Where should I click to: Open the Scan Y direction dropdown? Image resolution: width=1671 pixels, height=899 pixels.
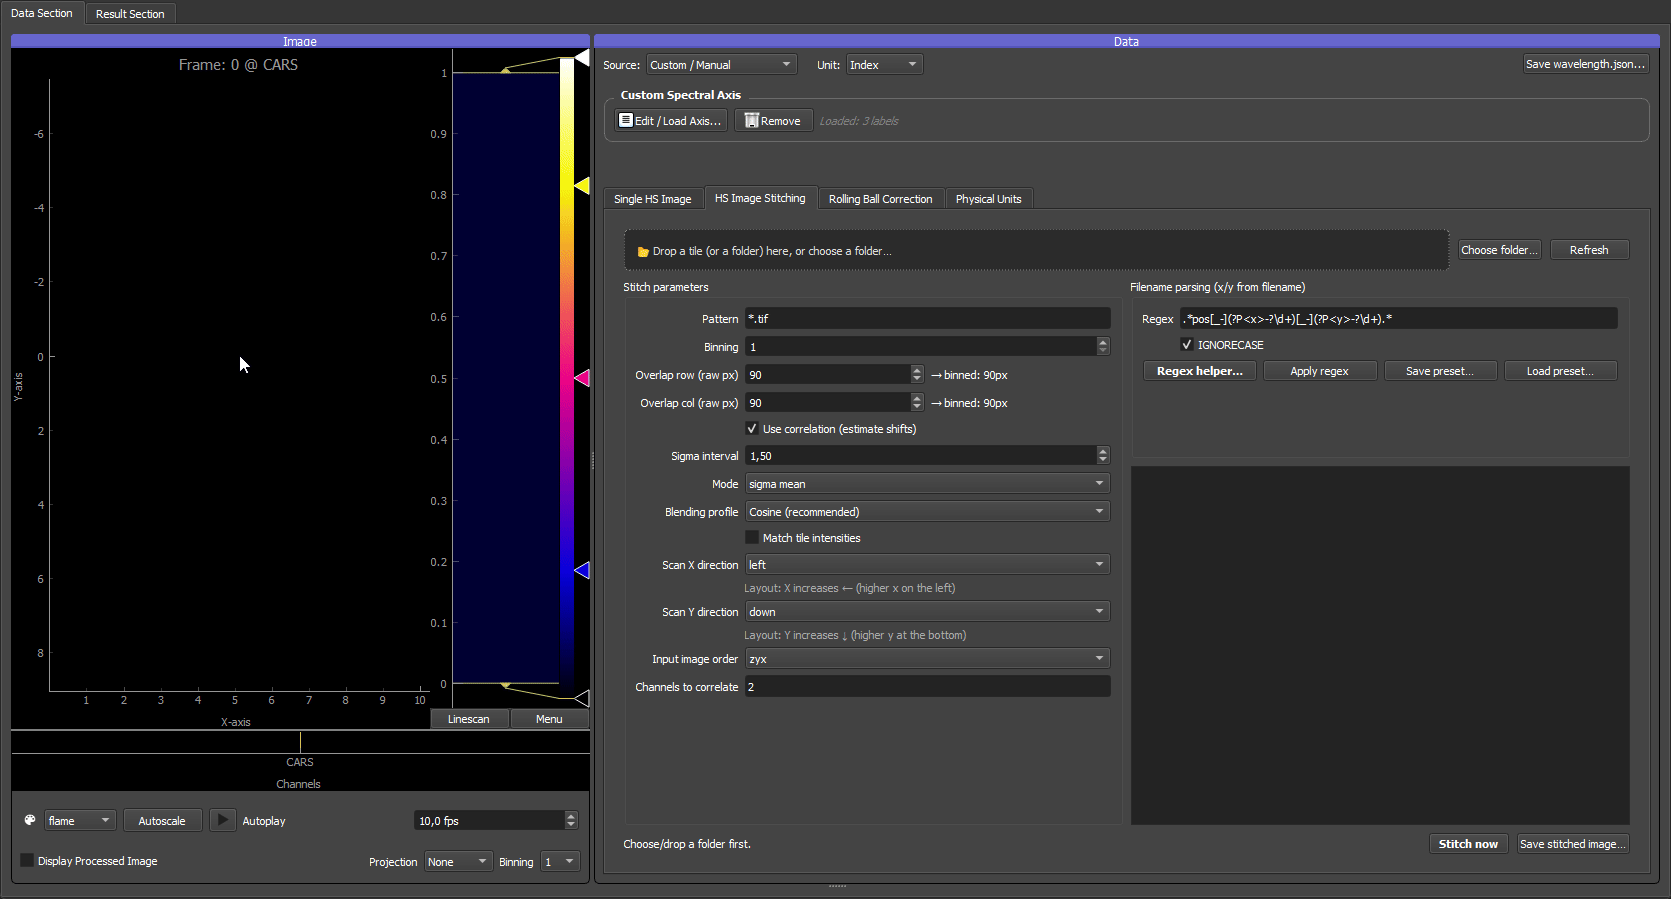[927, 612]
